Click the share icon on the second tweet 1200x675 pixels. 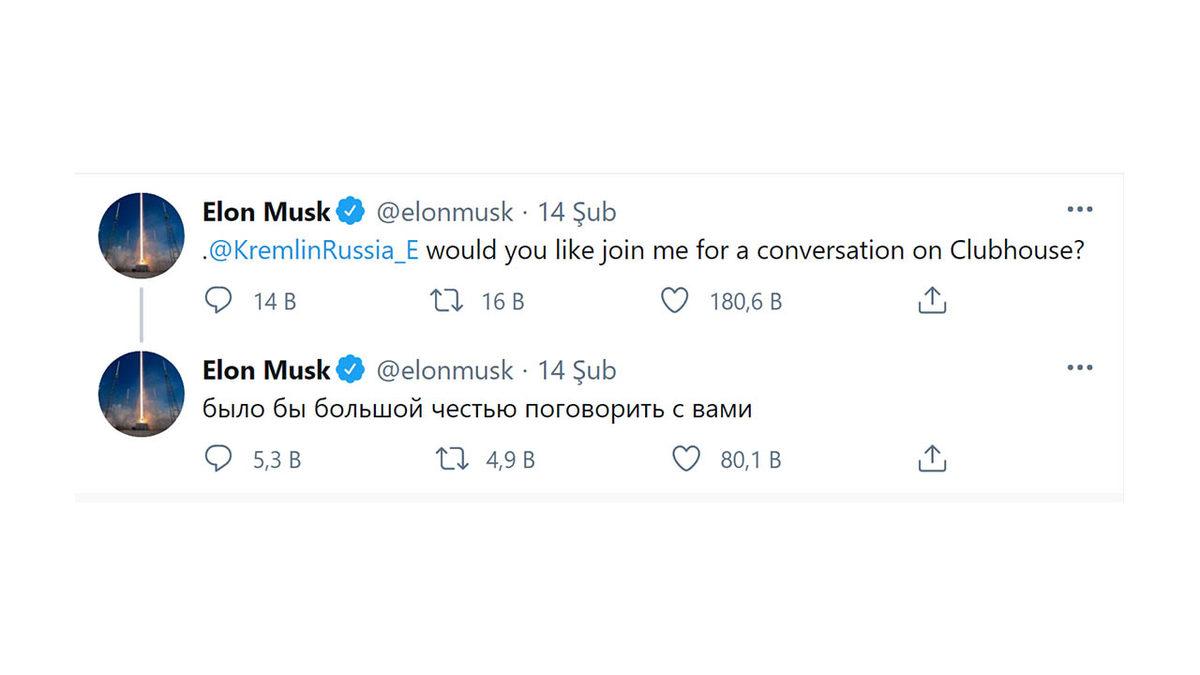click(x=931, y=458)
